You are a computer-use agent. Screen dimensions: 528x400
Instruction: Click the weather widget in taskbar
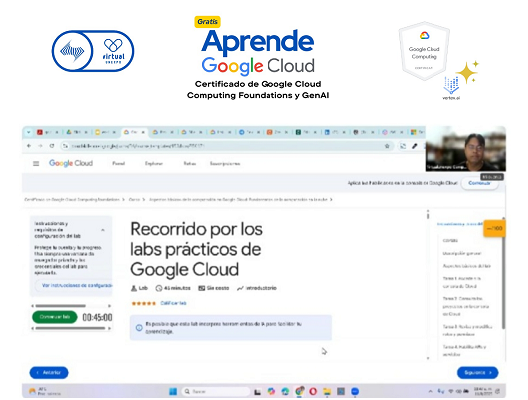tap(44, 391)
